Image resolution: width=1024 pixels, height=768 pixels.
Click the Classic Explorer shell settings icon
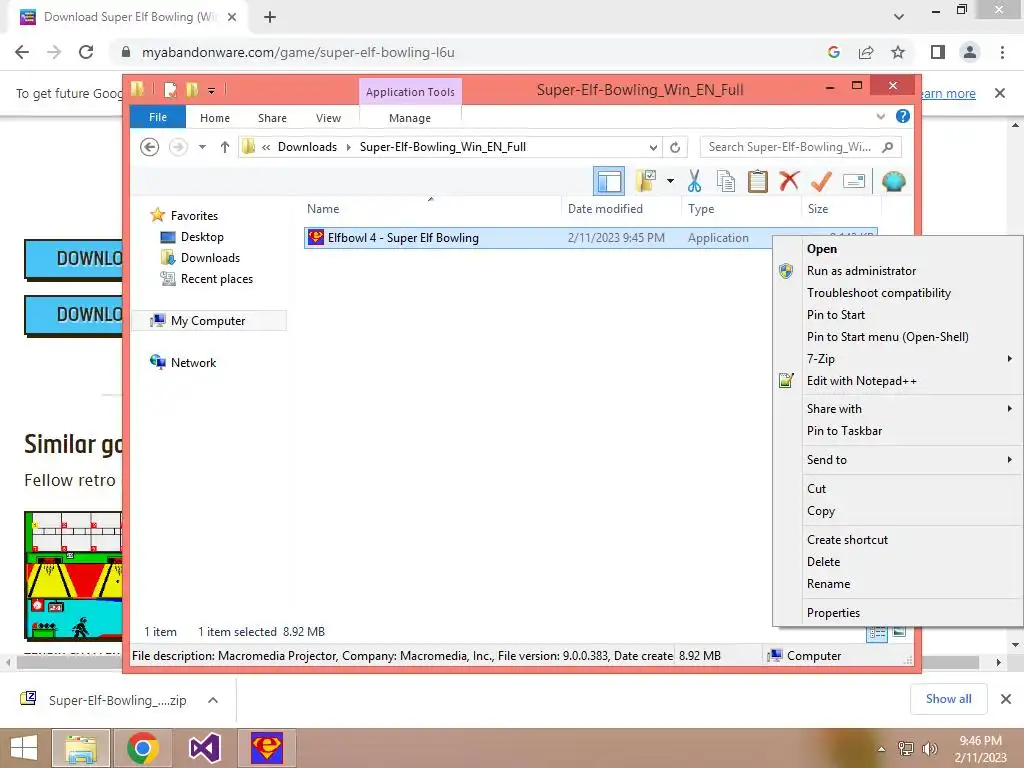[893, 181]
